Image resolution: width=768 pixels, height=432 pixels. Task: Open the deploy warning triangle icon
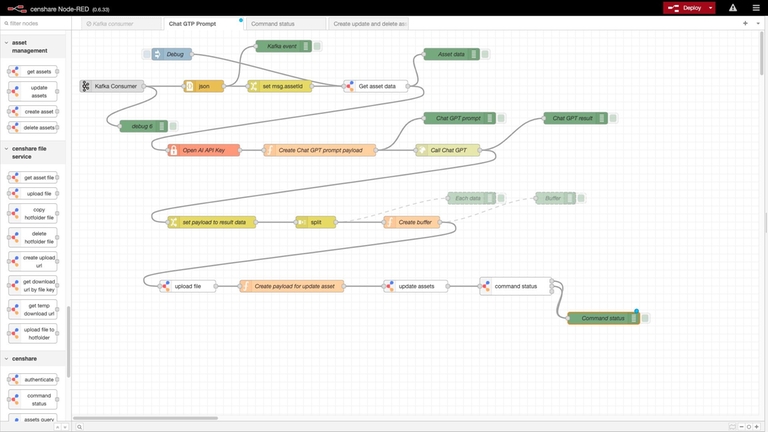[733, 8]
